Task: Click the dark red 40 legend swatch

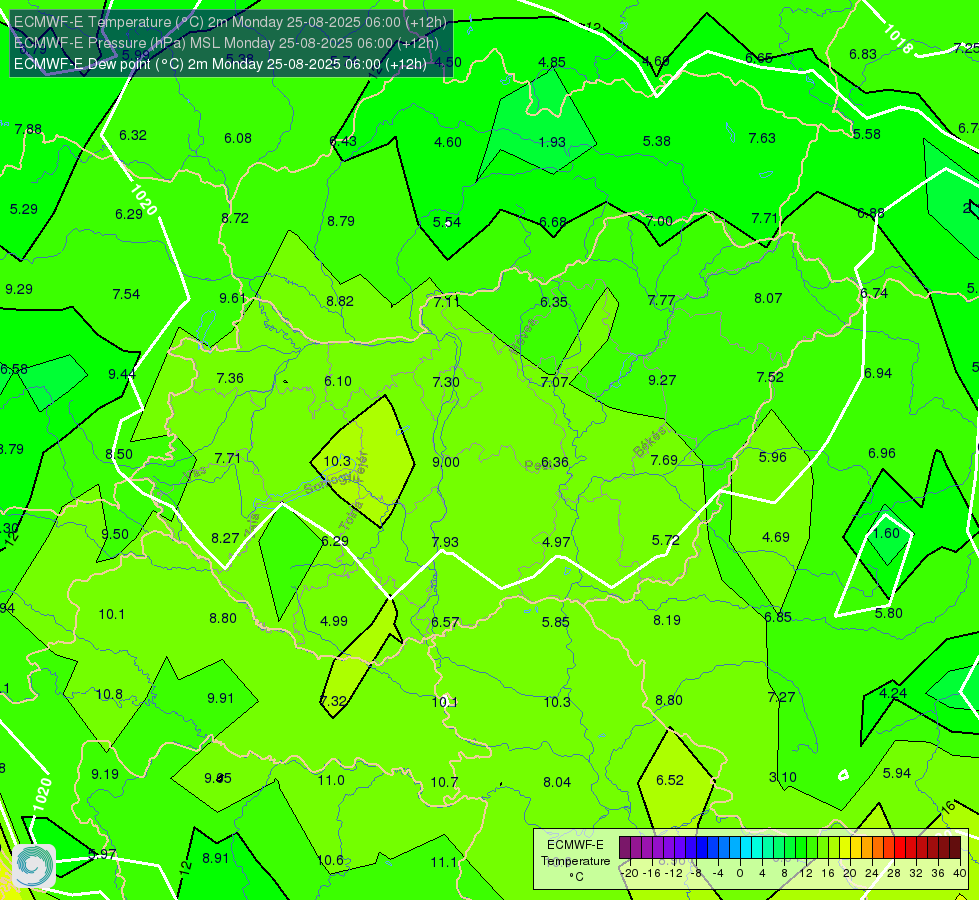Action: (955, 848)
